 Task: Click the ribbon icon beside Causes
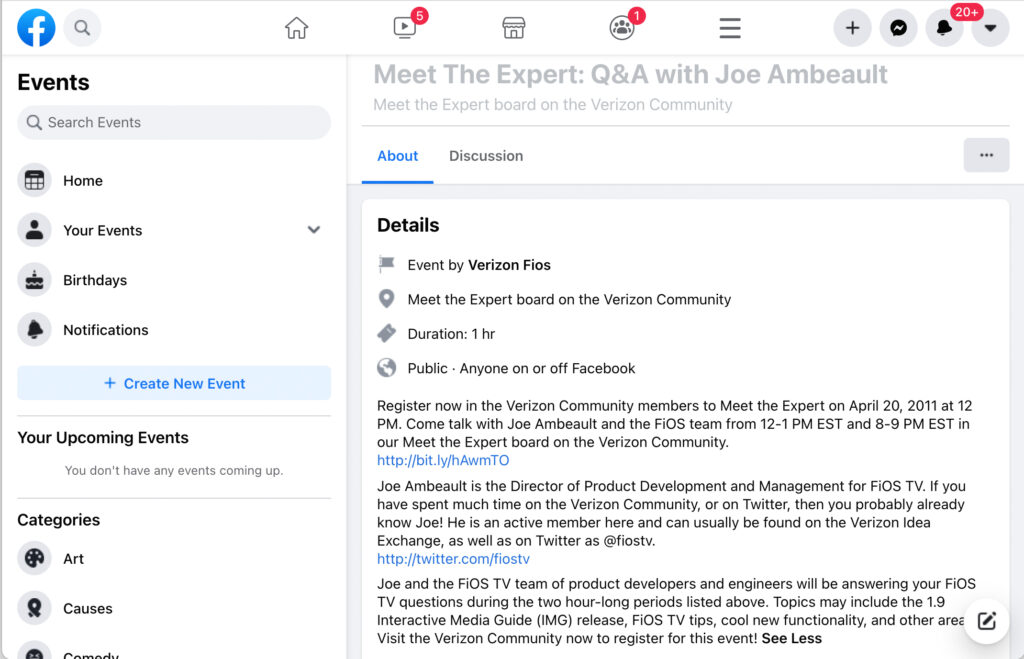(34, 608)
